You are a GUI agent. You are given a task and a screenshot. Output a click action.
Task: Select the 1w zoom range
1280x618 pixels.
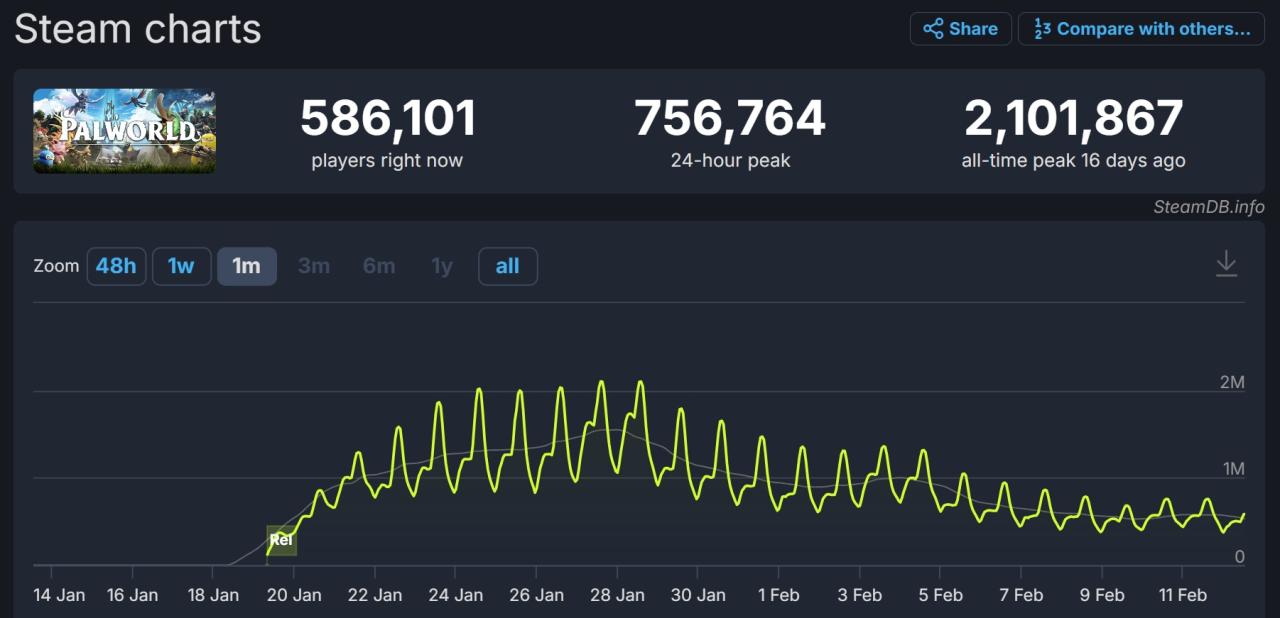pyautogui.click(x=181, y=266)
